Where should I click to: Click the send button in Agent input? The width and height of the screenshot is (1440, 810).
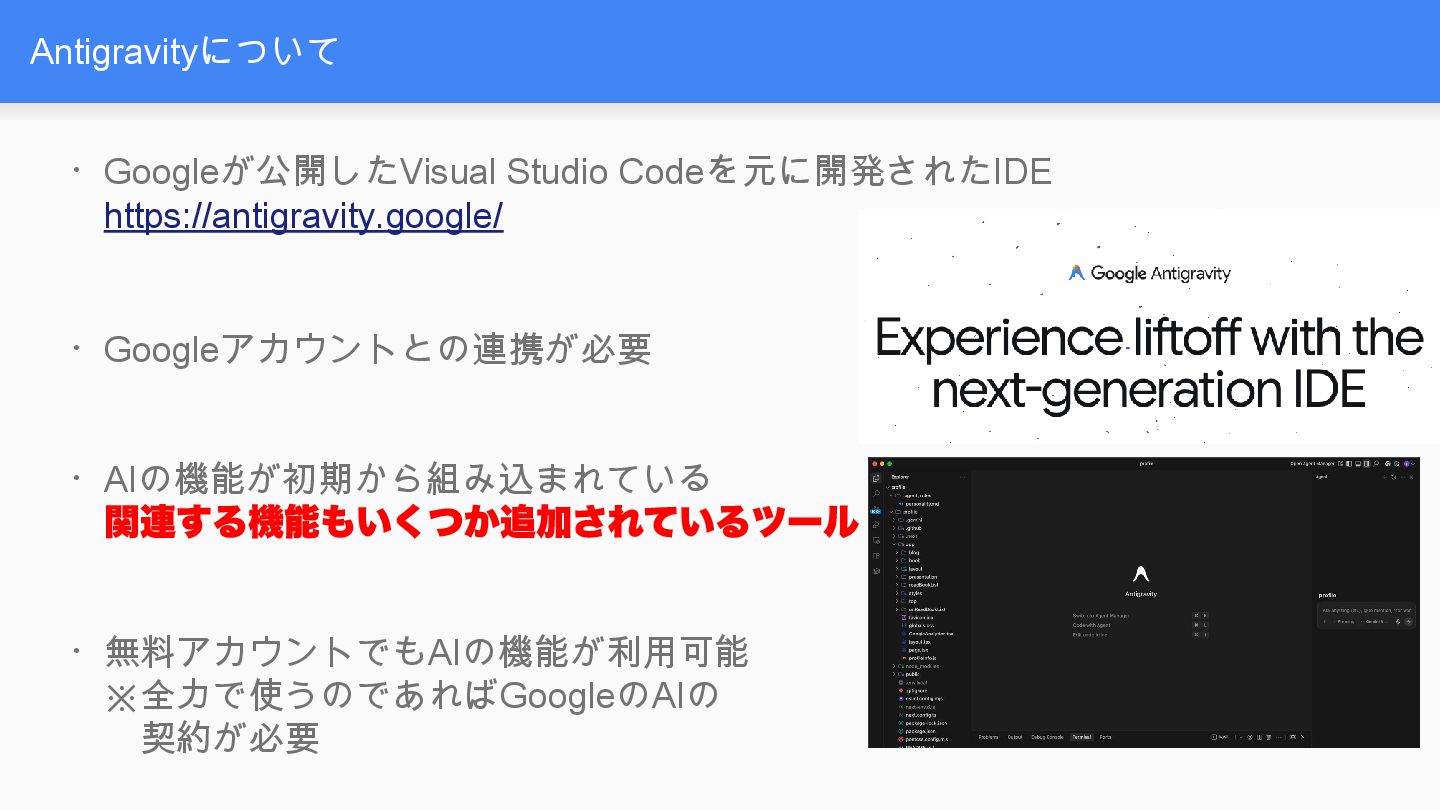click(1408, 622)
